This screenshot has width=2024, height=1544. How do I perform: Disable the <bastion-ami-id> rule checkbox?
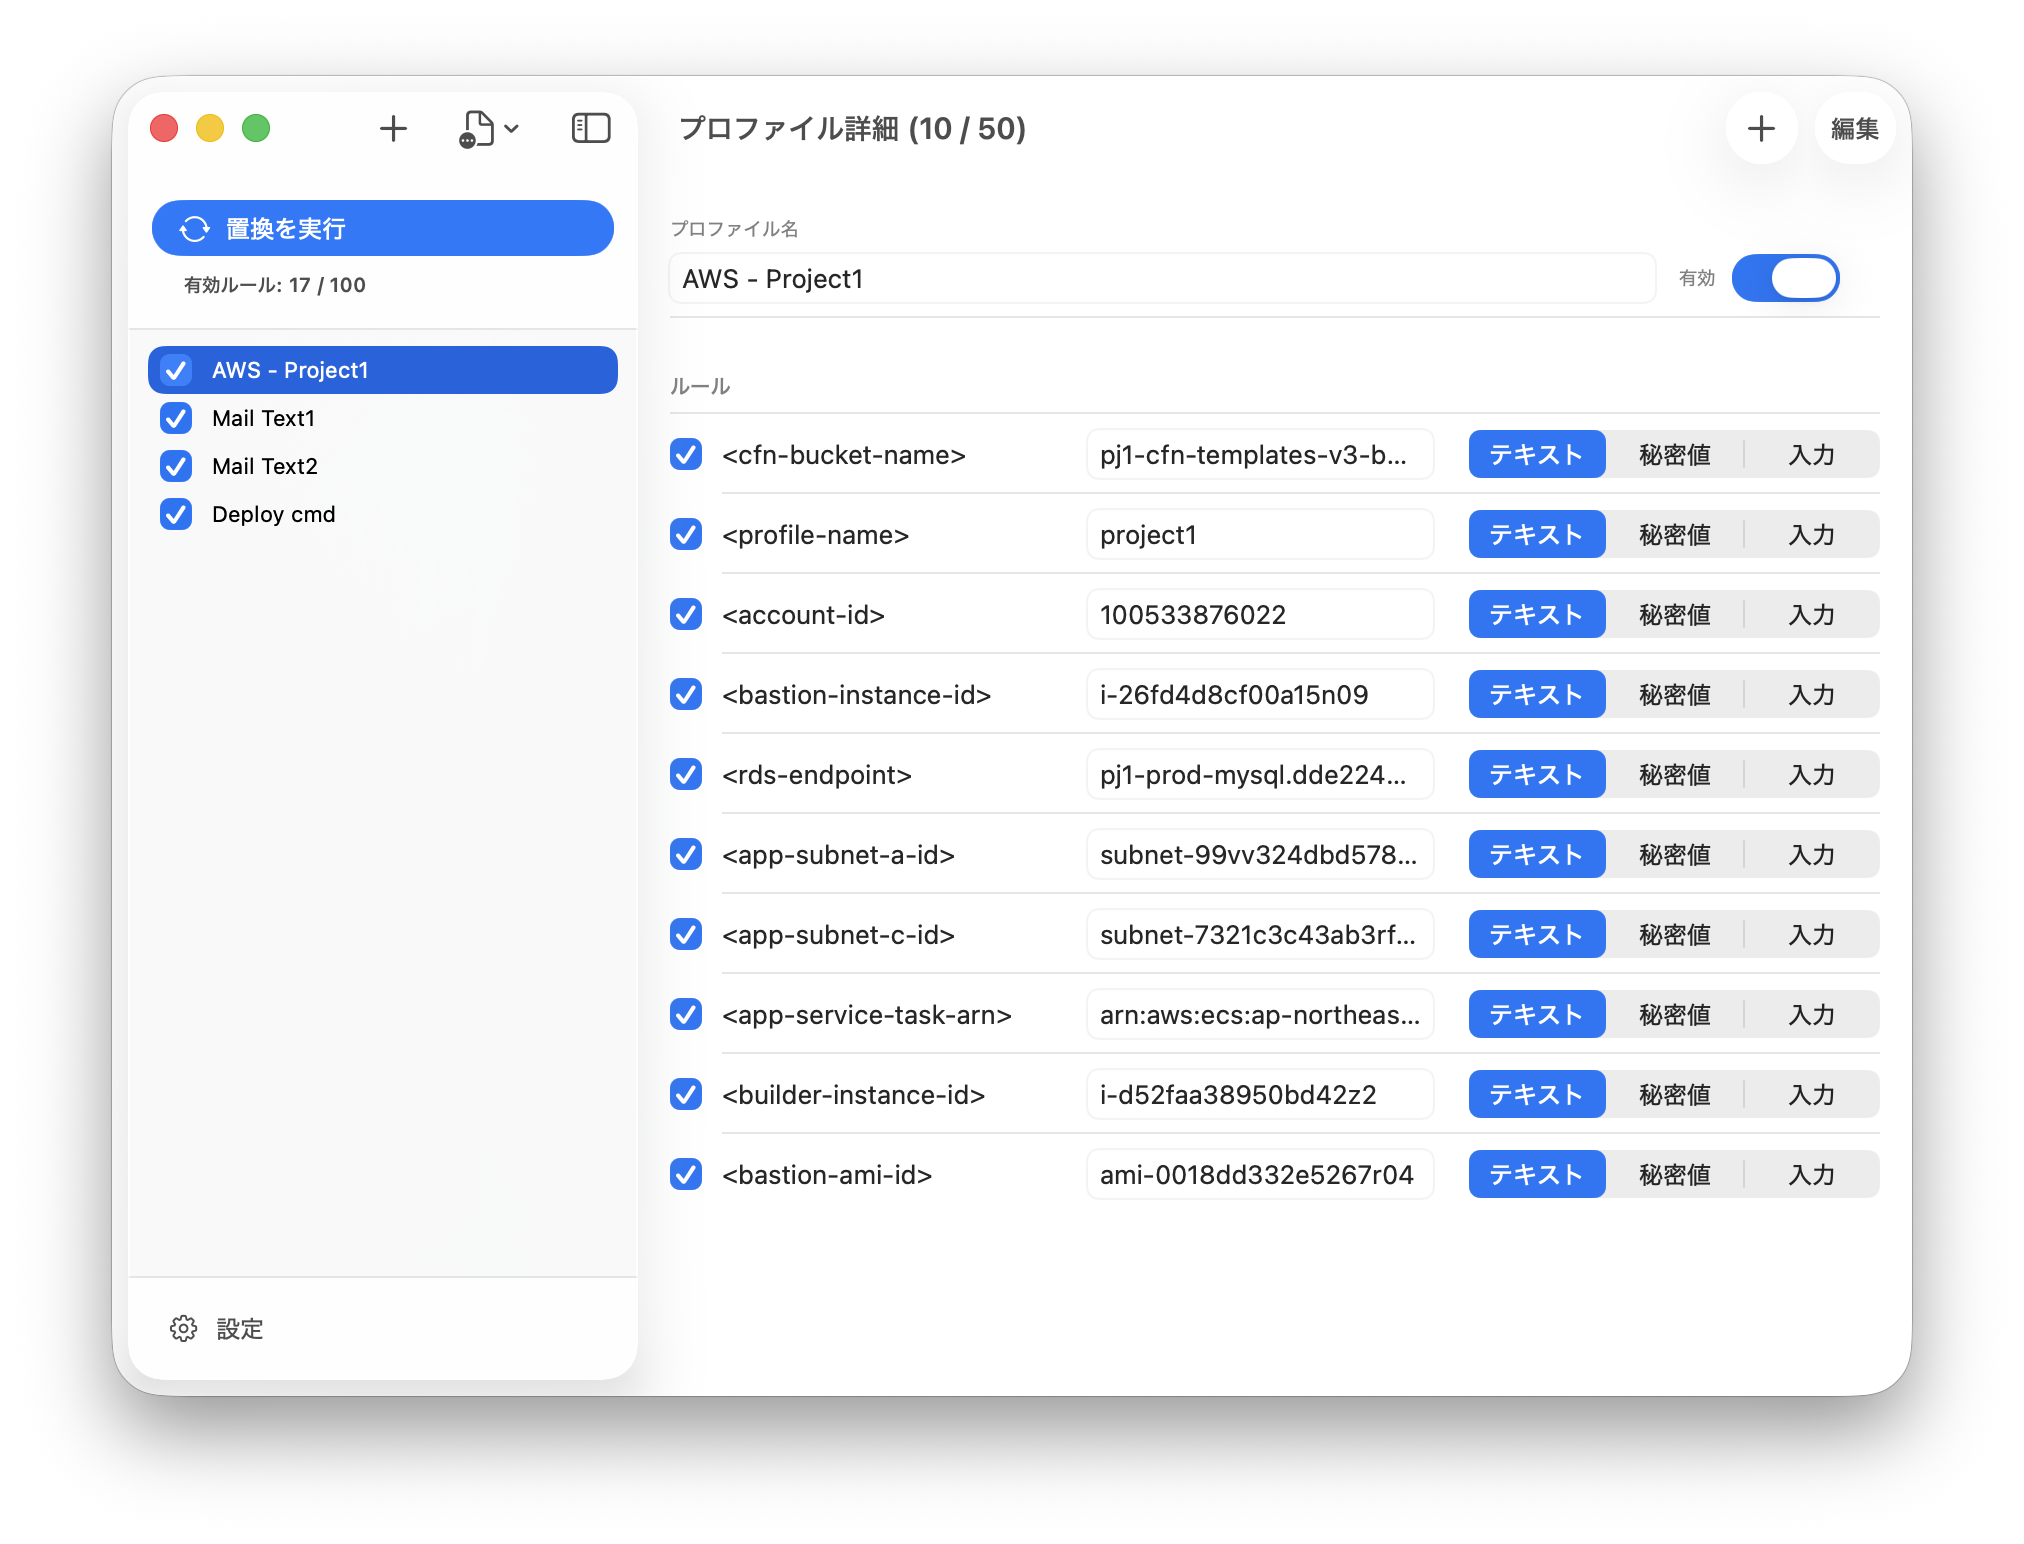686,1174
